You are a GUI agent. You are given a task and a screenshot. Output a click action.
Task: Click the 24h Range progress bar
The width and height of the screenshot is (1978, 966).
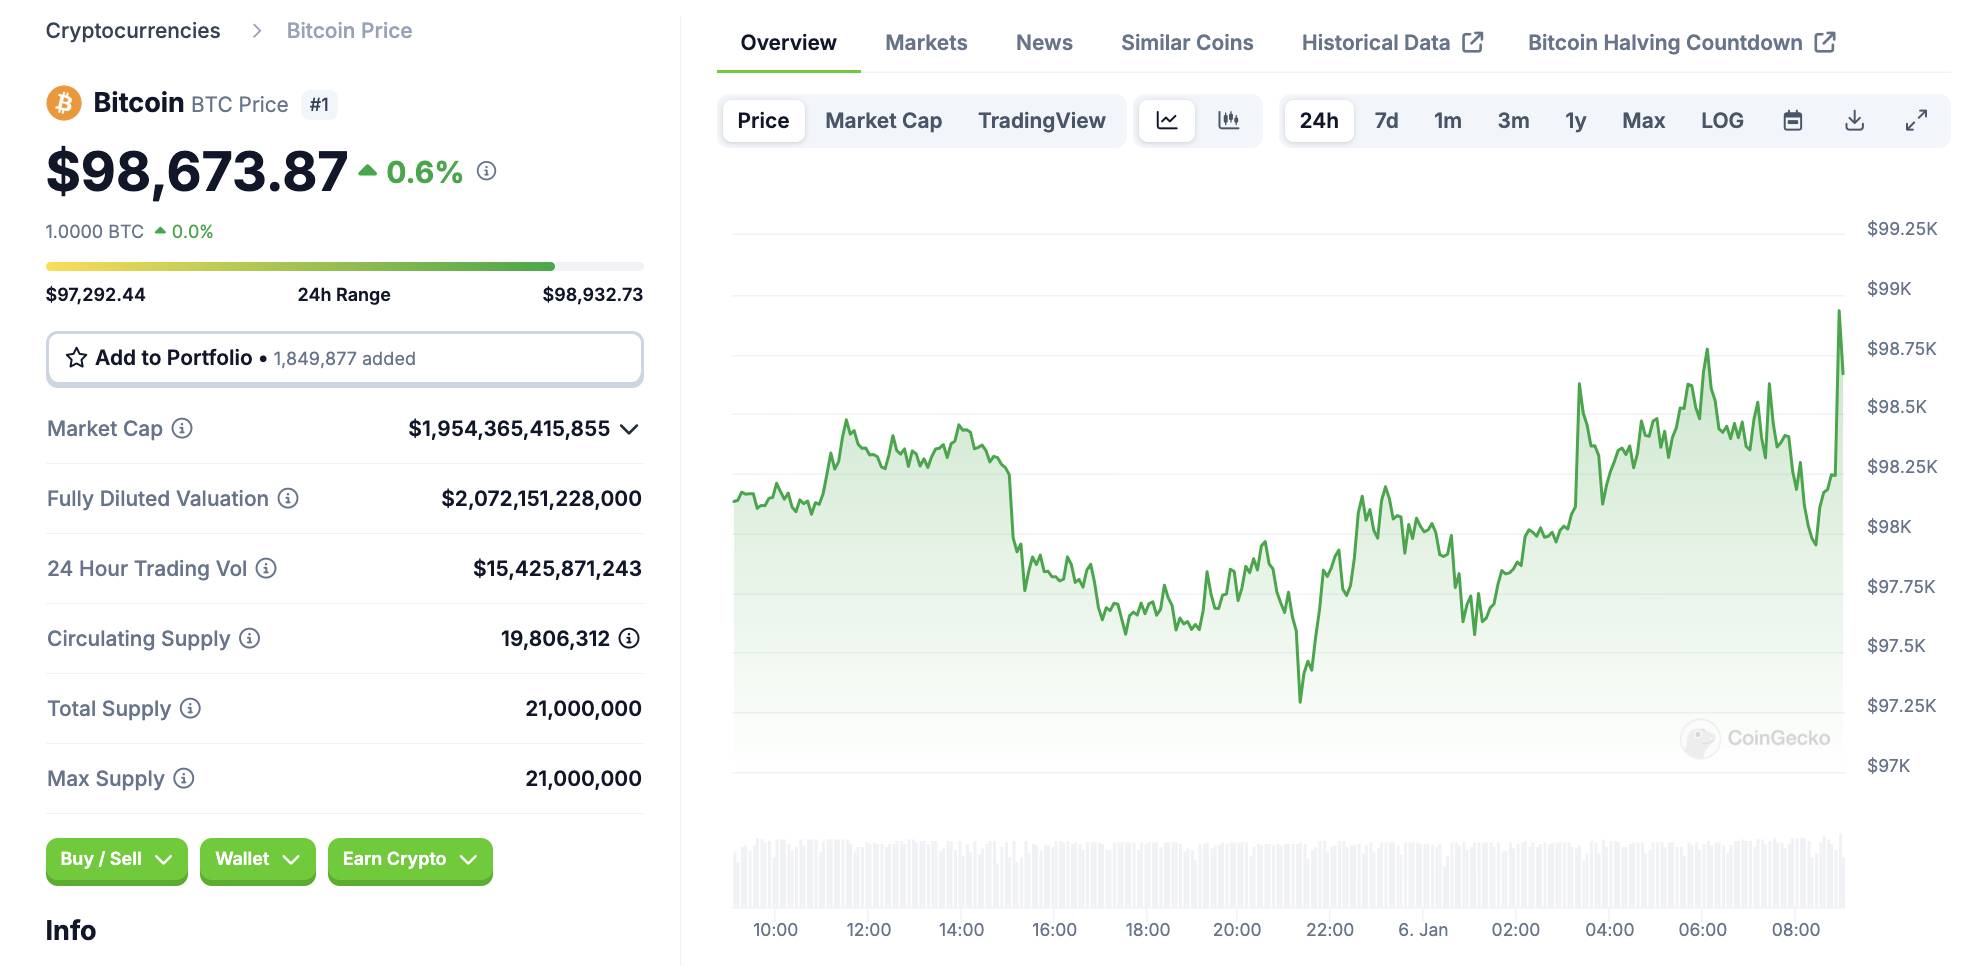click(345, 266)
